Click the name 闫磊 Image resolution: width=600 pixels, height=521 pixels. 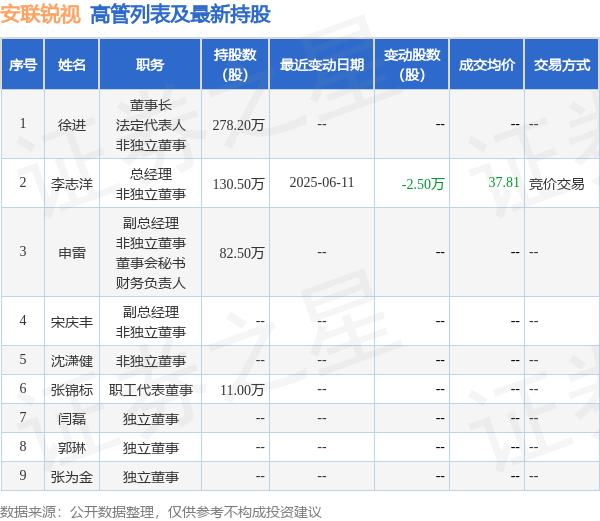[72, 419]
